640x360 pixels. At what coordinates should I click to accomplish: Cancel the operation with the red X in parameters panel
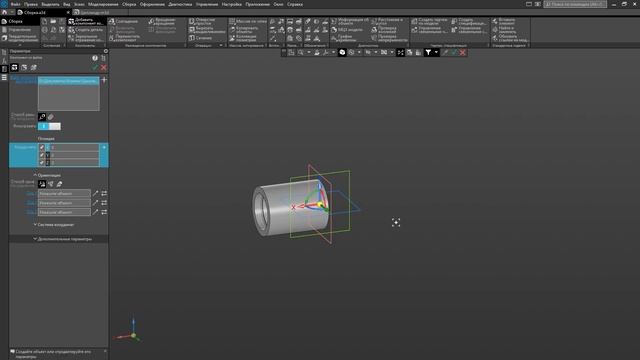coord(104,67)
